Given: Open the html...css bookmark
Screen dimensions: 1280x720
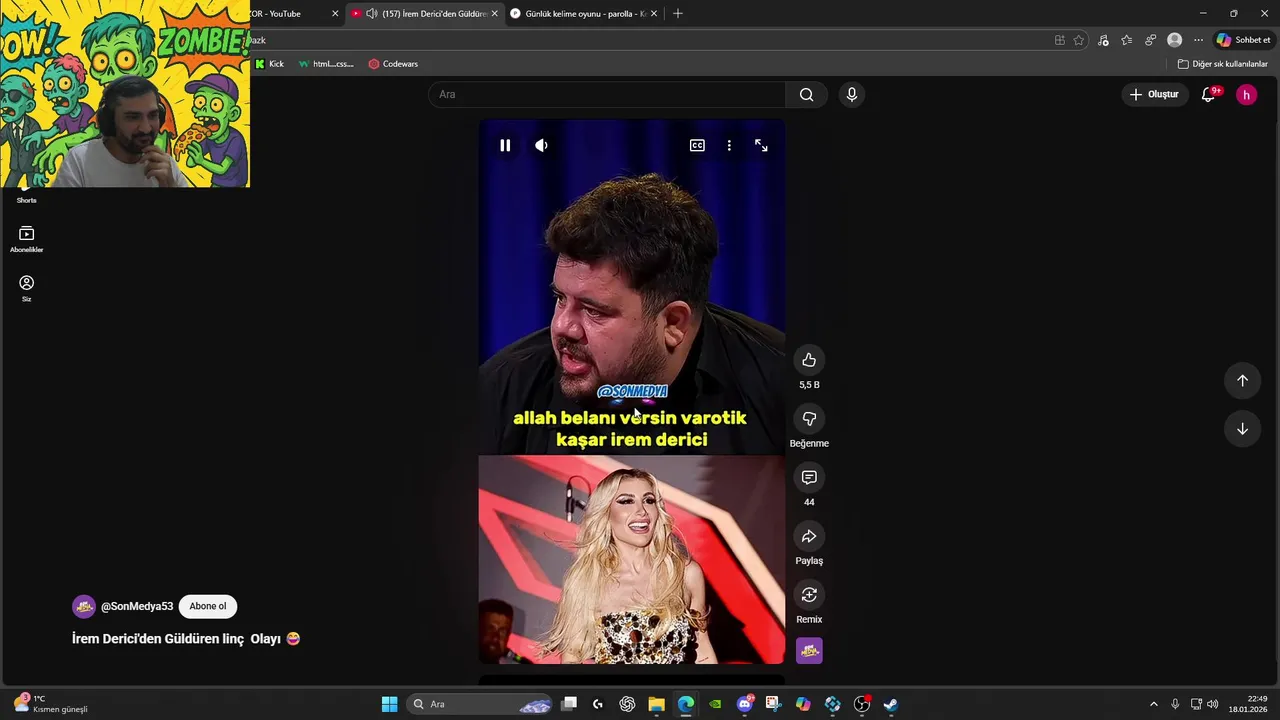Looking at the screenshot, I should [326, 64].
